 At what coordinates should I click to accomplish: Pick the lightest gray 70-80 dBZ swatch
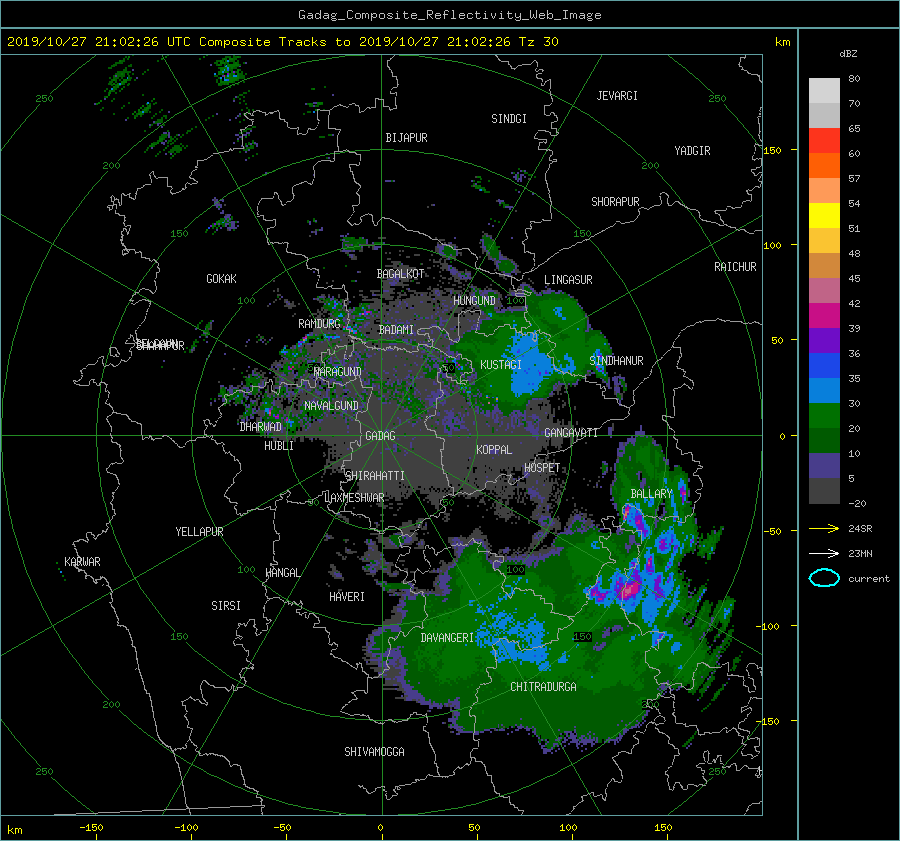tap(824, 90)
